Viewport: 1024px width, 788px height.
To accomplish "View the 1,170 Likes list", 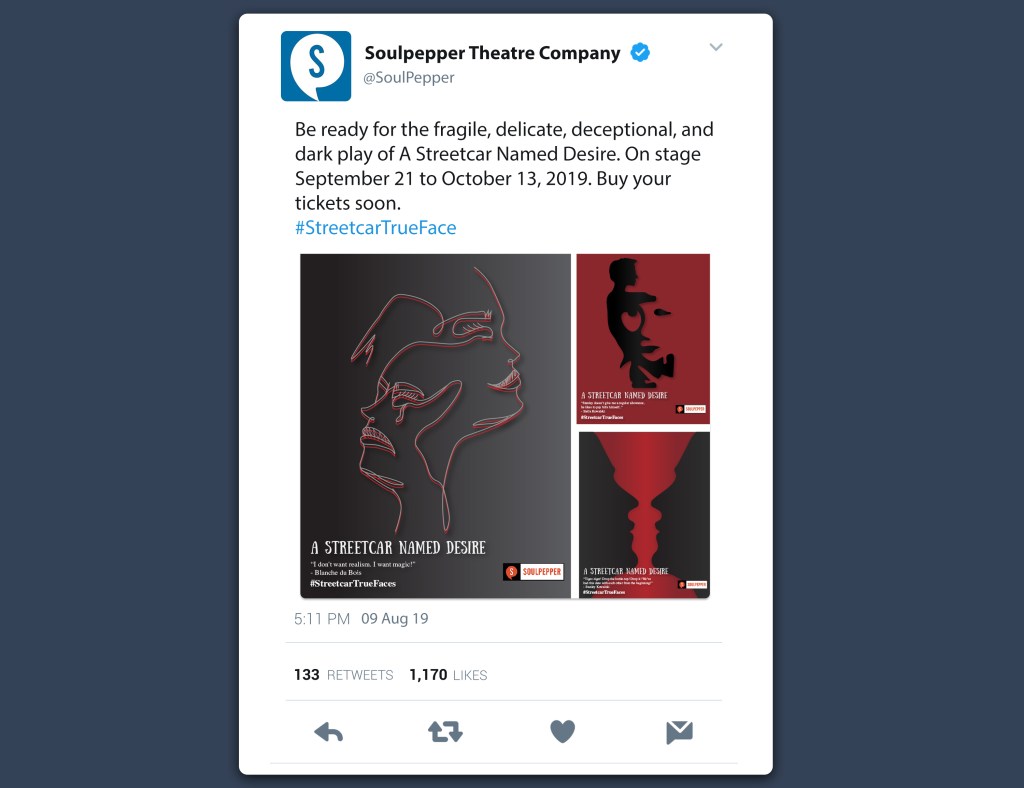I will [x=448, y=674].
